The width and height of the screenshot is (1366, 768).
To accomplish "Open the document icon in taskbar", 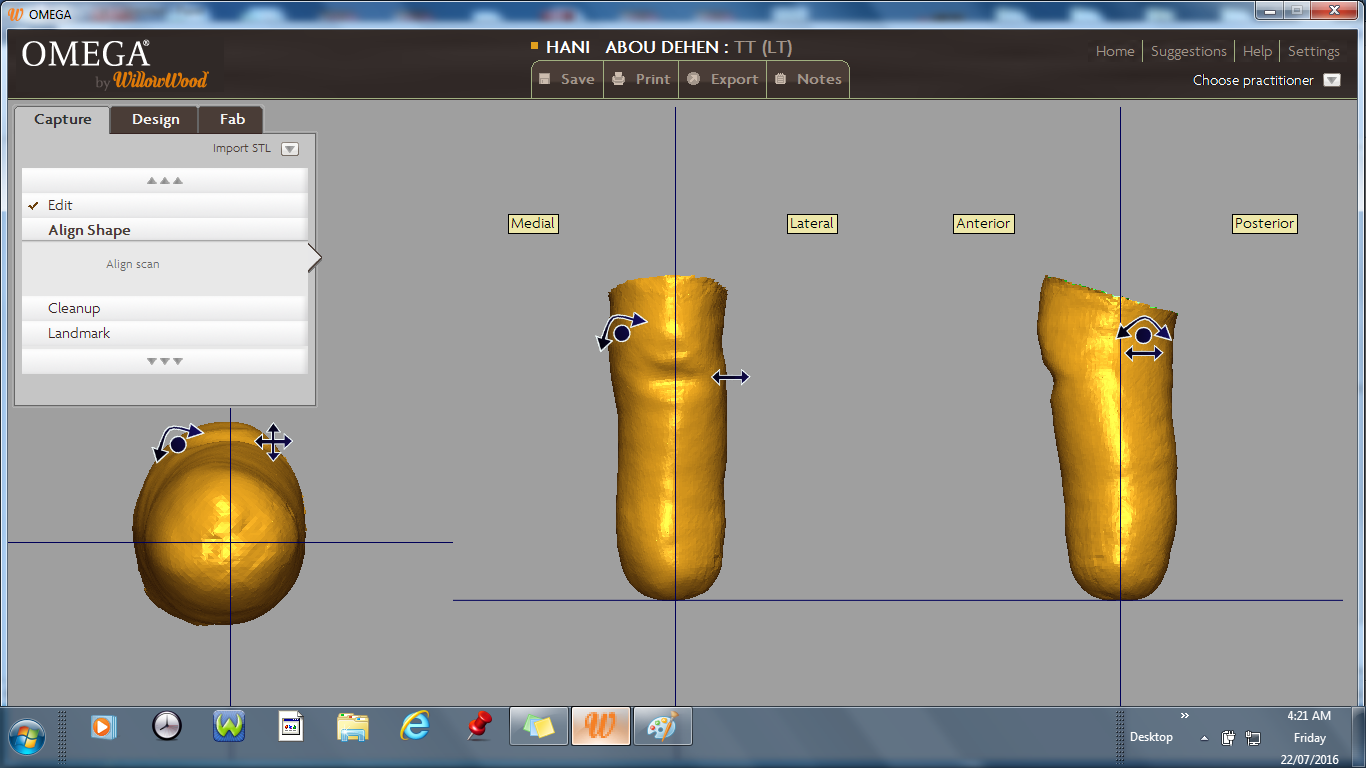I will pyautogui.click(x=290, y=726).
